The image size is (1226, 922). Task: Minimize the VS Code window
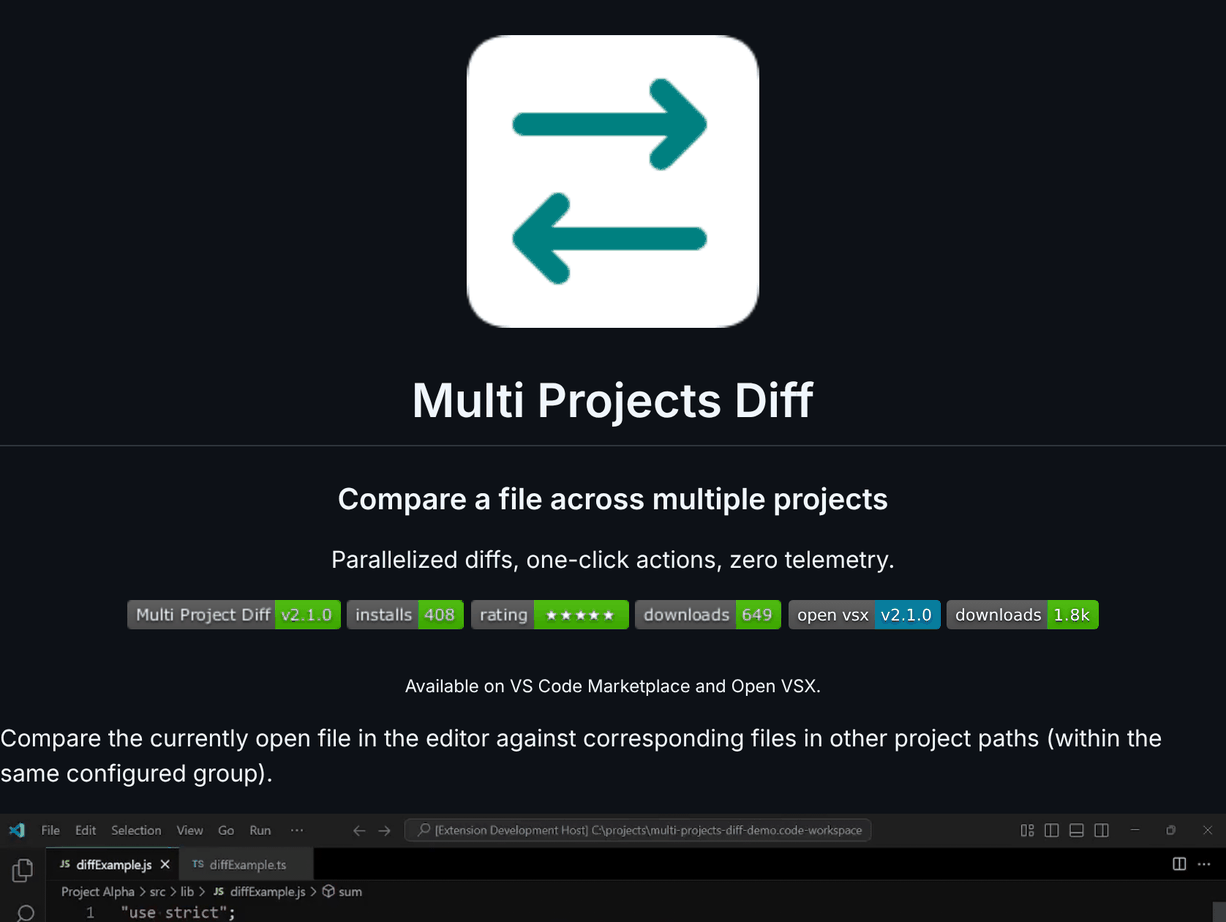[1134, 830]
